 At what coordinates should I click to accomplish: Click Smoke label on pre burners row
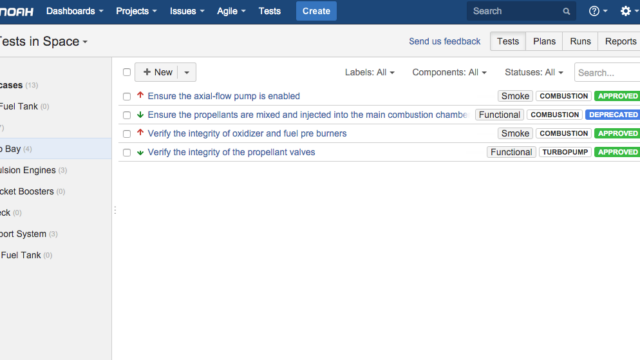[515, 133]
